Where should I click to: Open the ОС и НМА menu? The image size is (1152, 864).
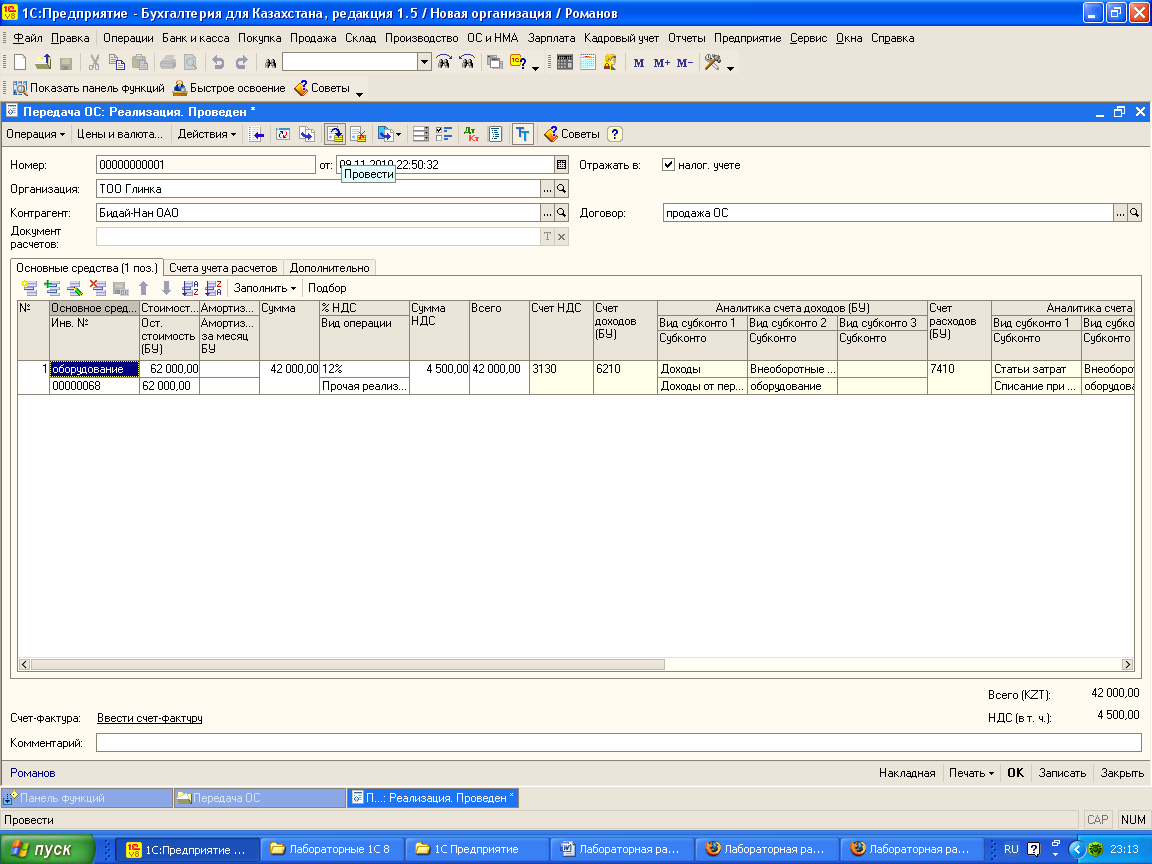click(492, 38)
